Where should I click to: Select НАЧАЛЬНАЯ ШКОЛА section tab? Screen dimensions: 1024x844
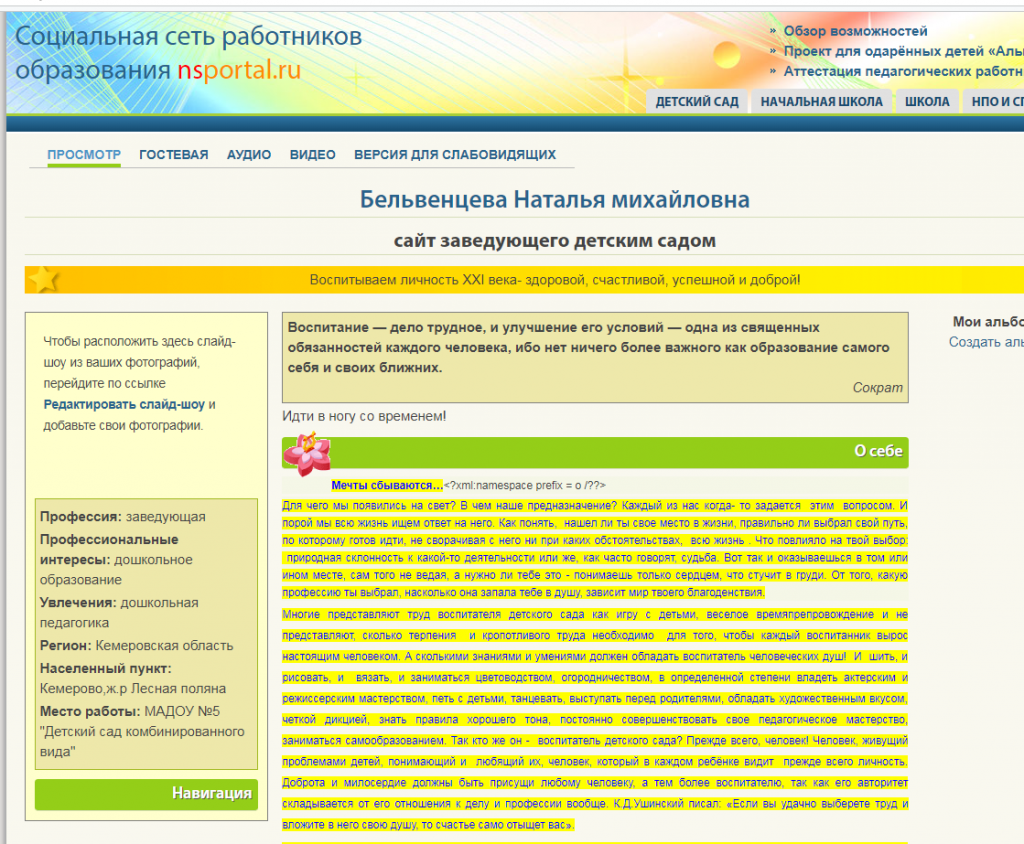822,101
